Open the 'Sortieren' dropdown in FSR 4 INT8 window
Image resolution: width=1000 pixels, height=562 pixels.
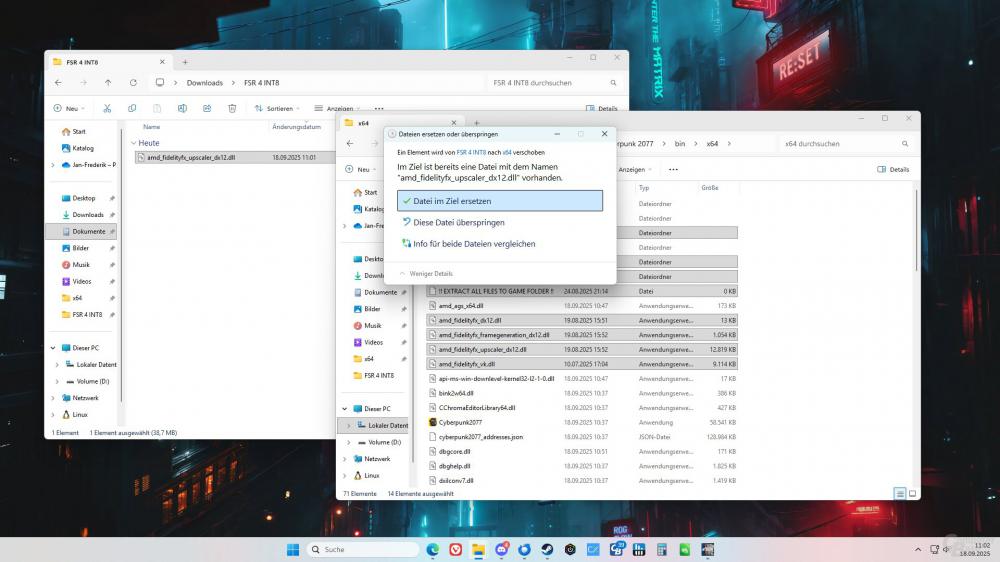273,108
